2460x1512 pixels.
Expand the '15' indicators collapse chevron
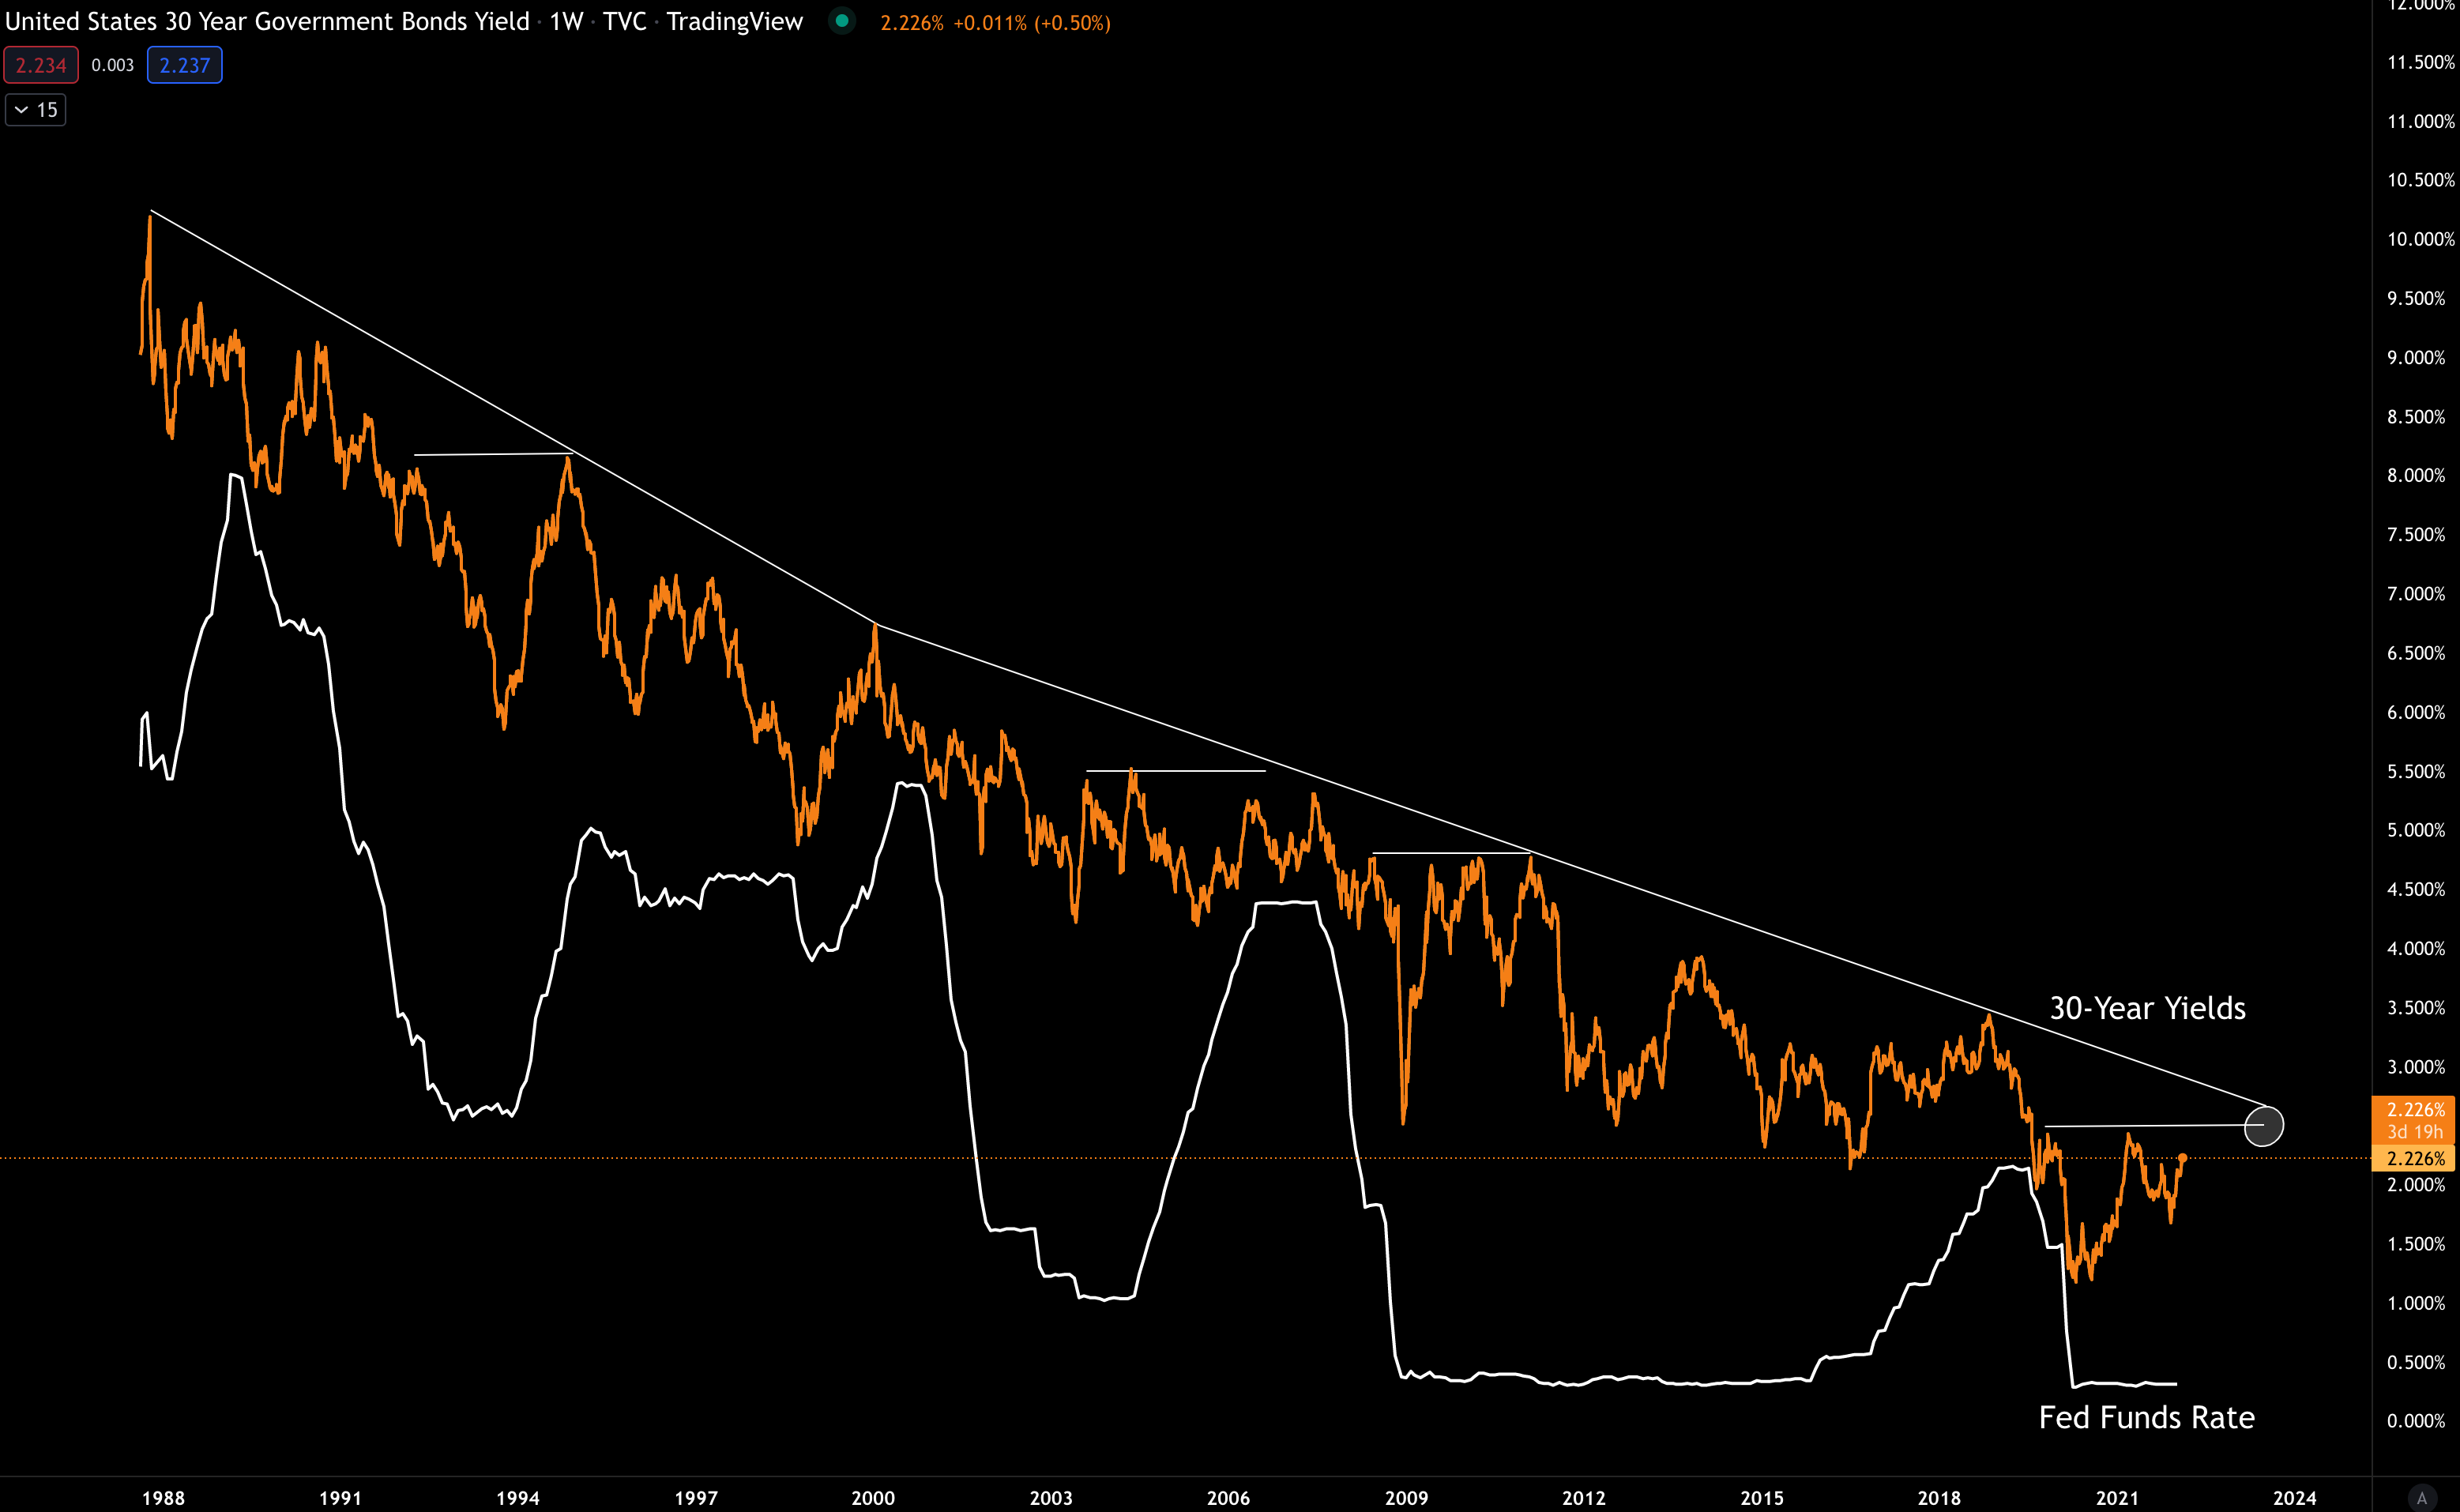click(x=22, y=110)
